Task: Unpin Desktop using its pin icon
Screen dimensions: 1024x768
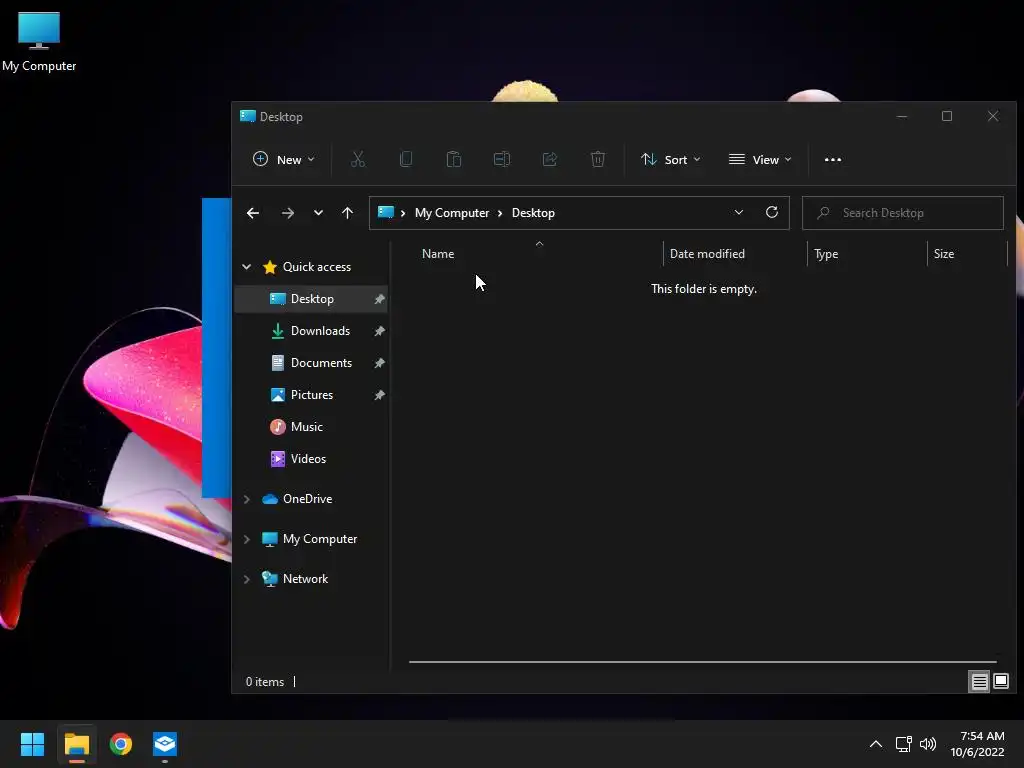Action: 379,299
